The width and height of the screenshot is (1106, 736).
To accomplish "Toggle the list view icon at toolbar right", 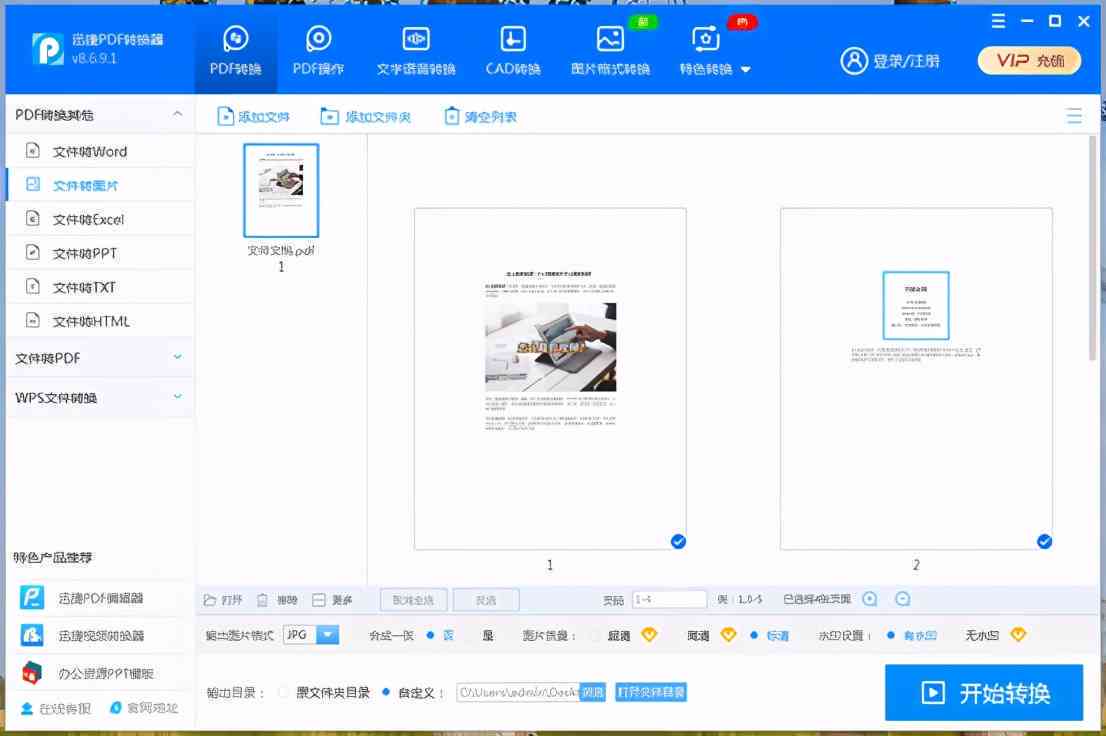I will (1074, 116).
